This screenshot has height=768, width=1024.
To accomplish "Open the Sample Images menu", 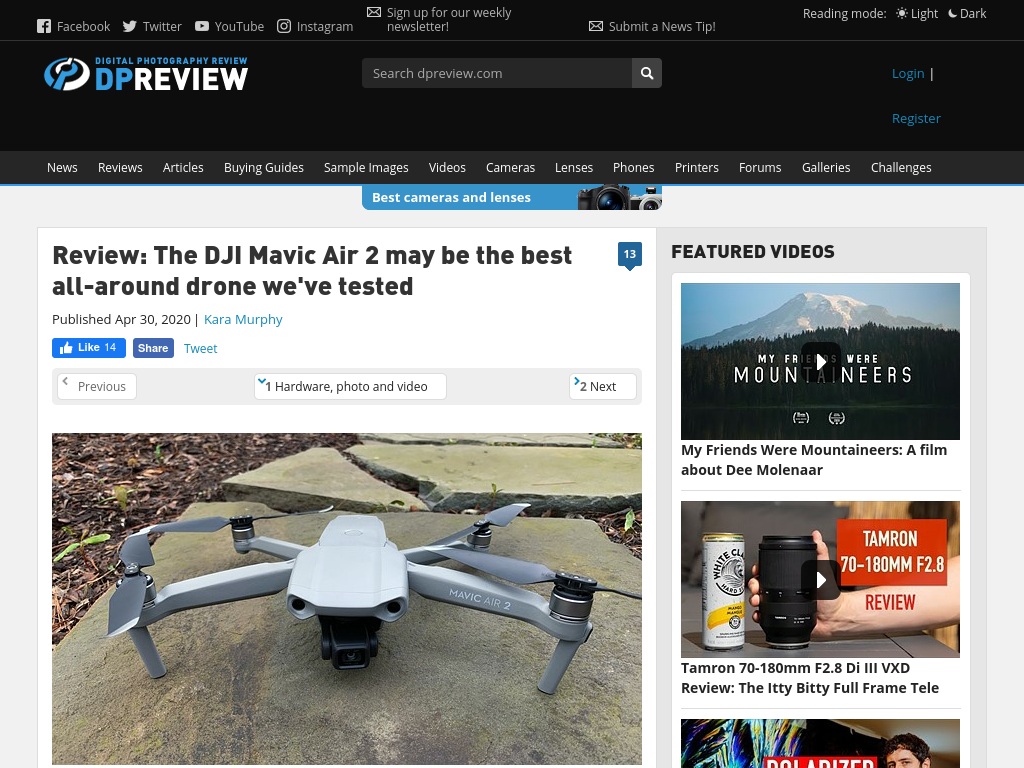I will (366, 168).
